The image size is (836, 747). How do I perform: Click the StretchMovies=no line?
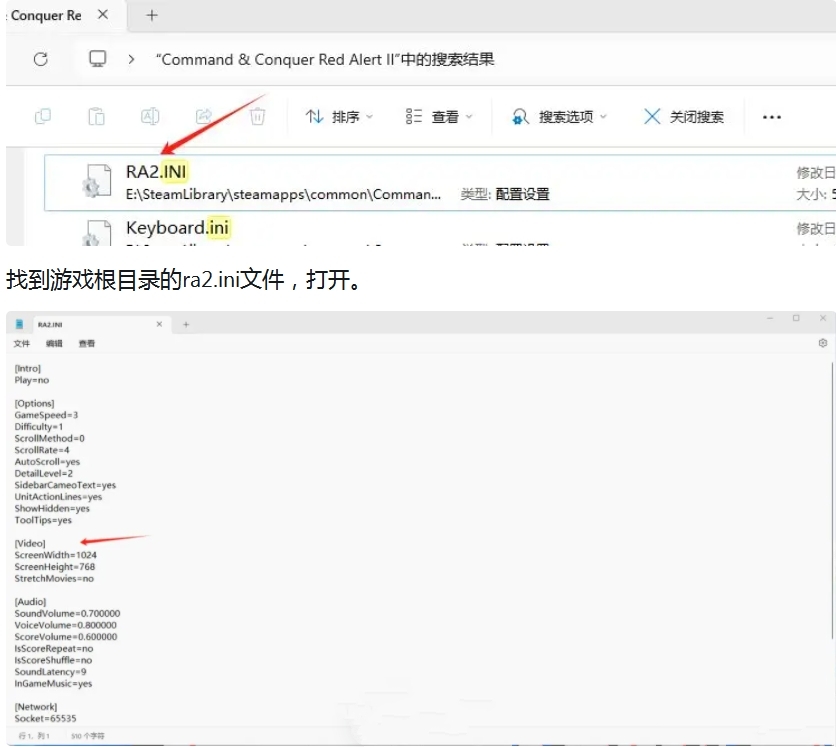[54, 579]
